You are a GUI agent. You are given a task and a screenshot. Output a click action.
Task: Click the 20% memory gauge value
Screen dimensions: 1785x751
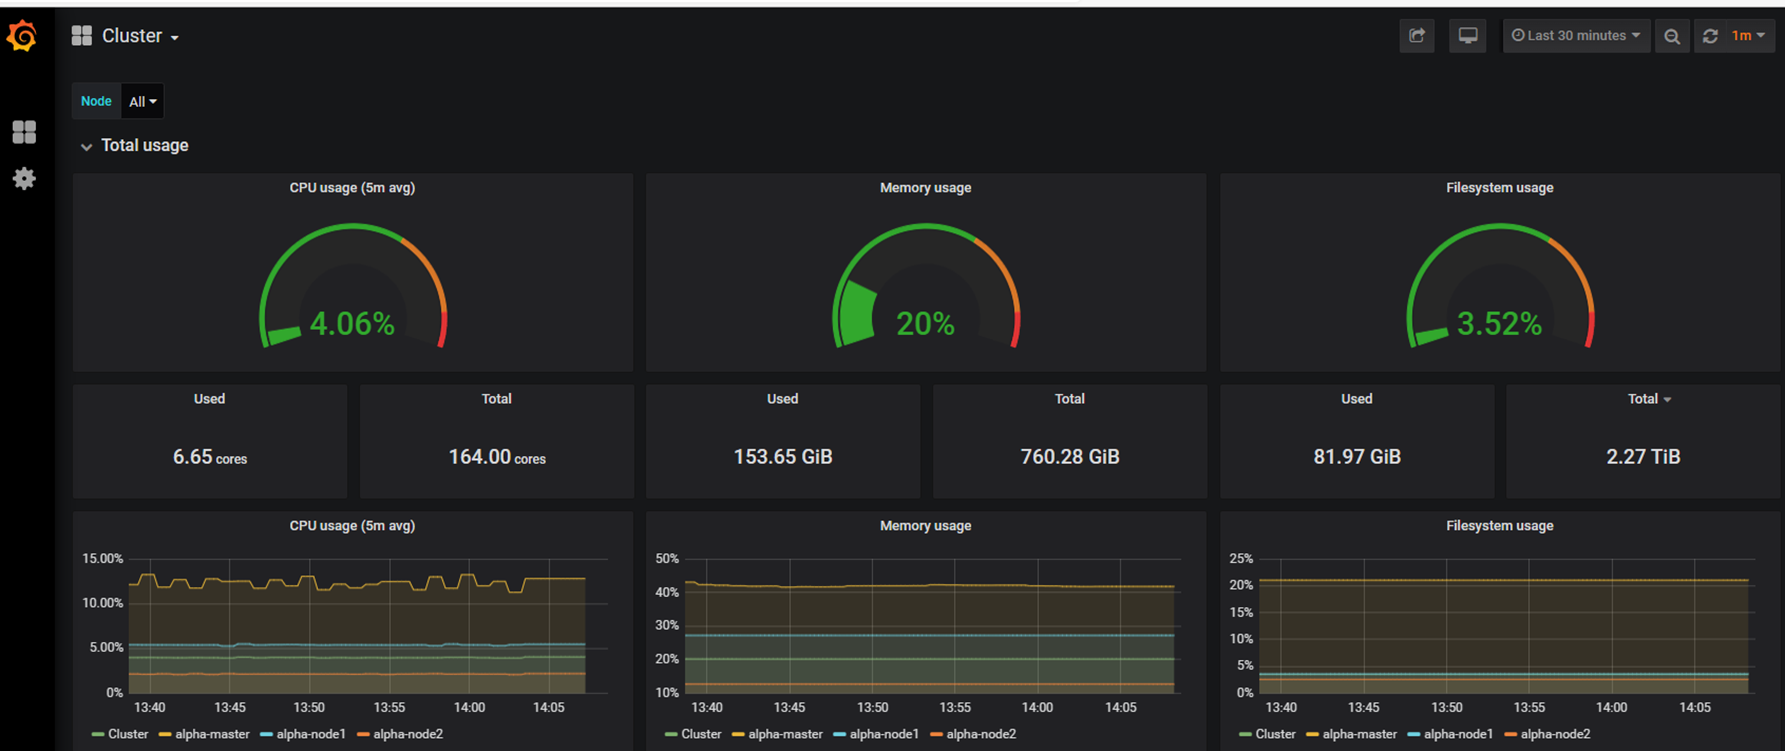coord(925,324)
